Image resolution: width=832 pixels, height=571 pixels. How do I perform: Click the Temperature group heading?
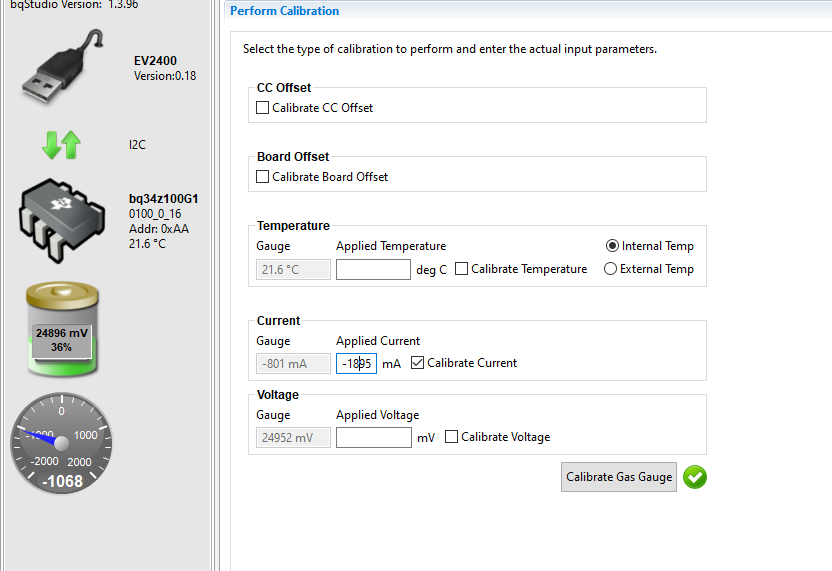(293, 226)
